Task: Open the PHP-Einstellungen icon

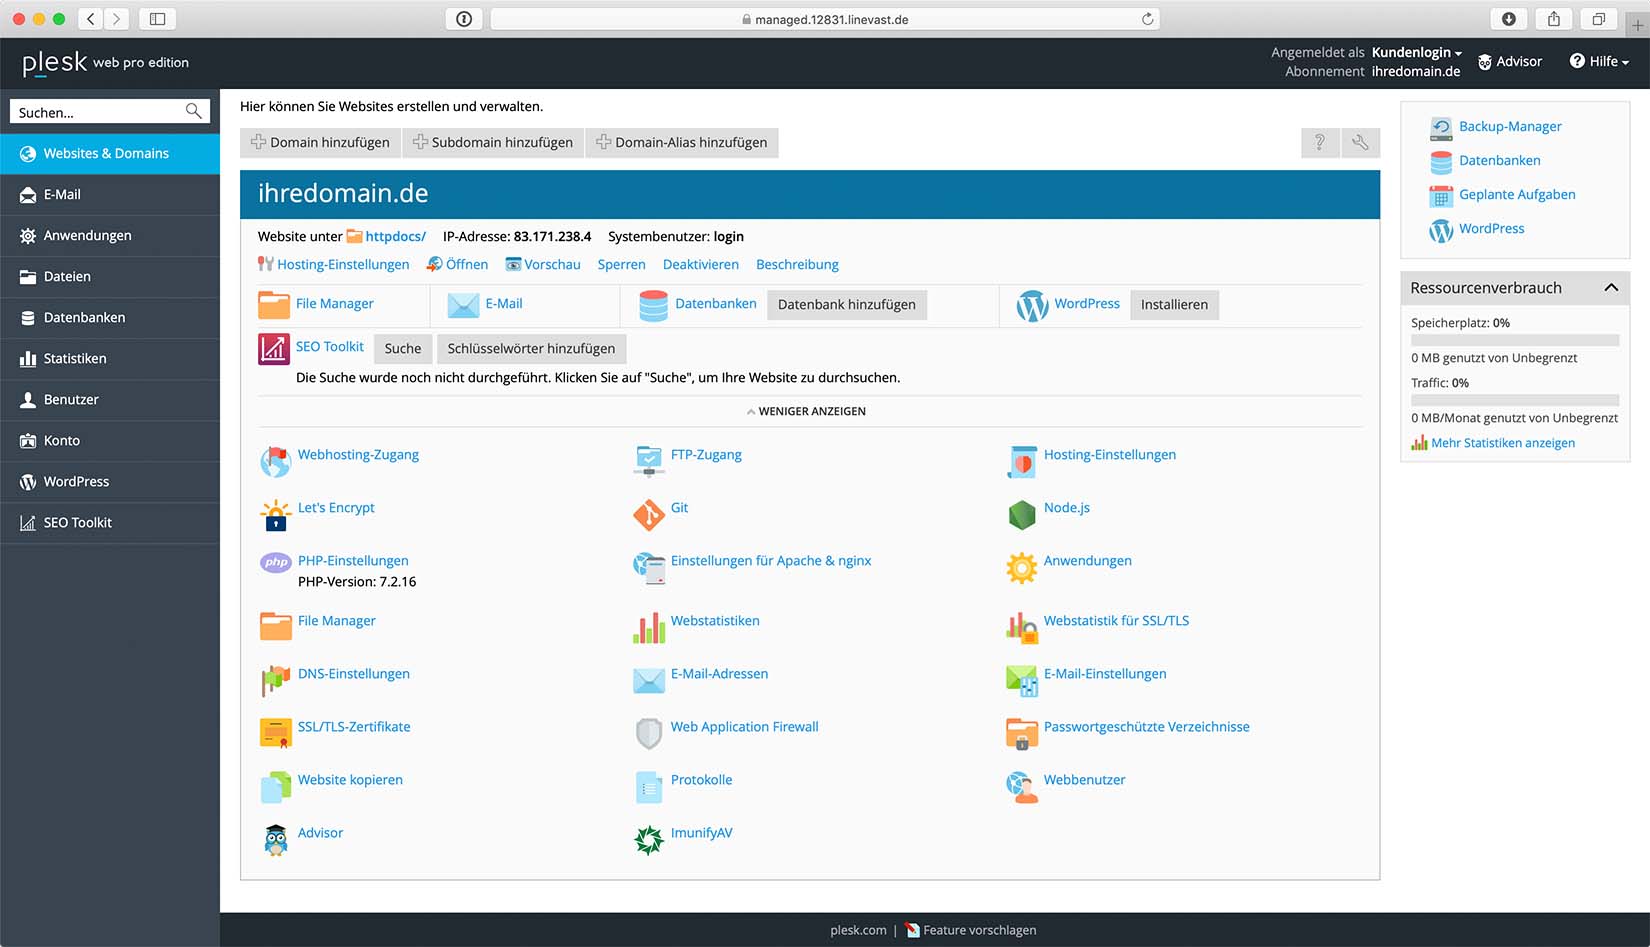Action: 275,562
